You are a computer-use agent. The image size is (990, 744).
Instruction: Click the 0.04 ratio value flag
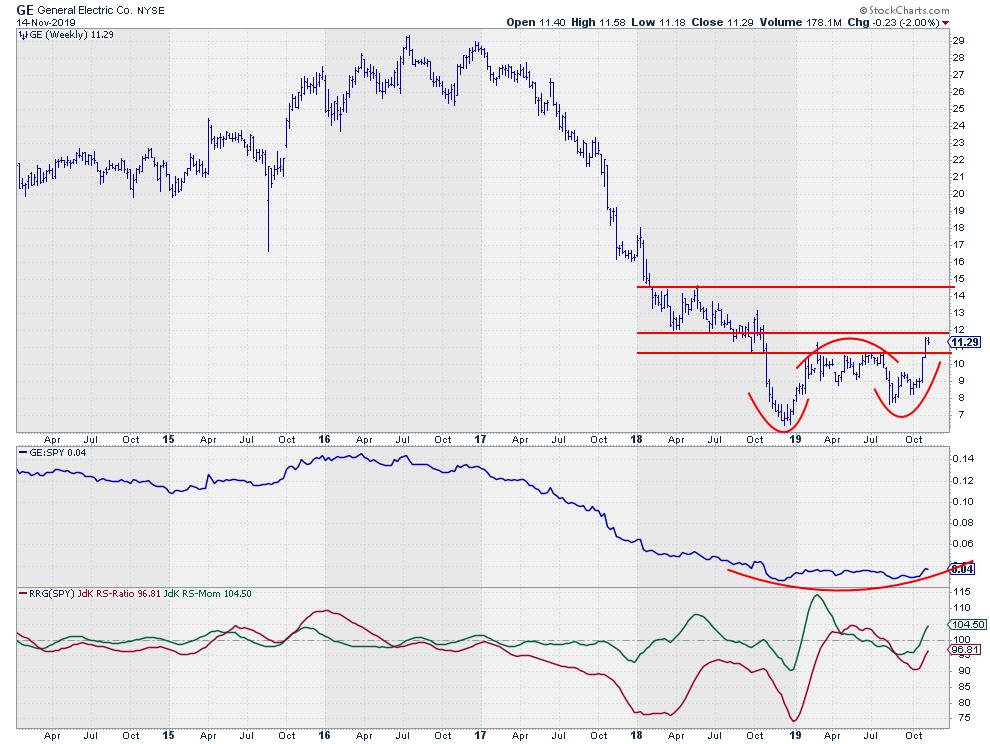tap(962, 569)
